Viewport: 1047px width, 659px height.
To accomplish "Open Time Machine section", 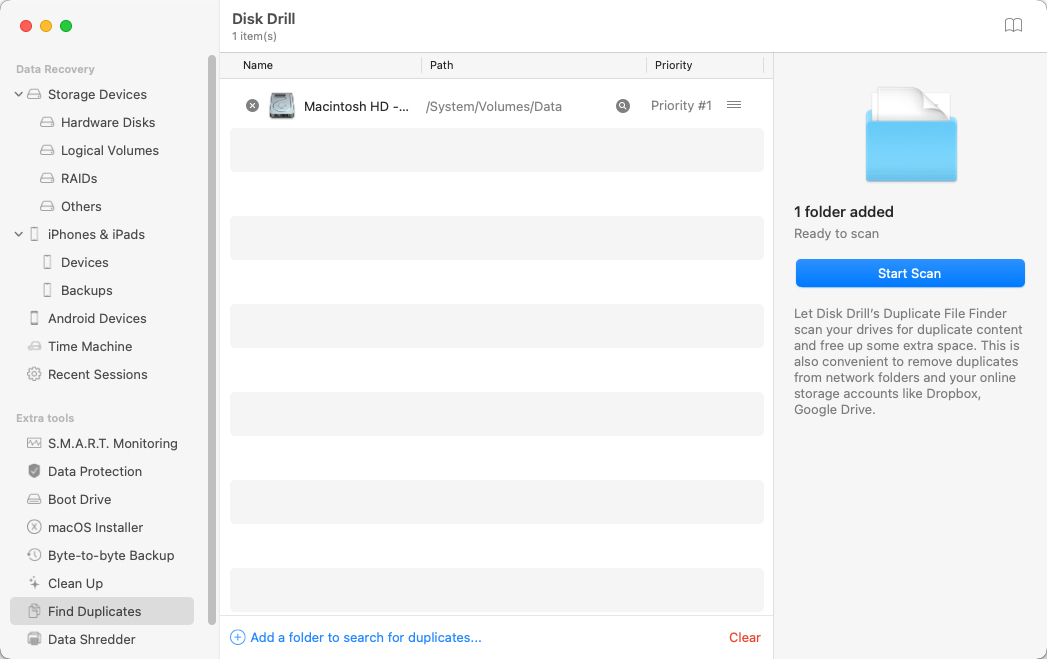I will tap(89, 347).
